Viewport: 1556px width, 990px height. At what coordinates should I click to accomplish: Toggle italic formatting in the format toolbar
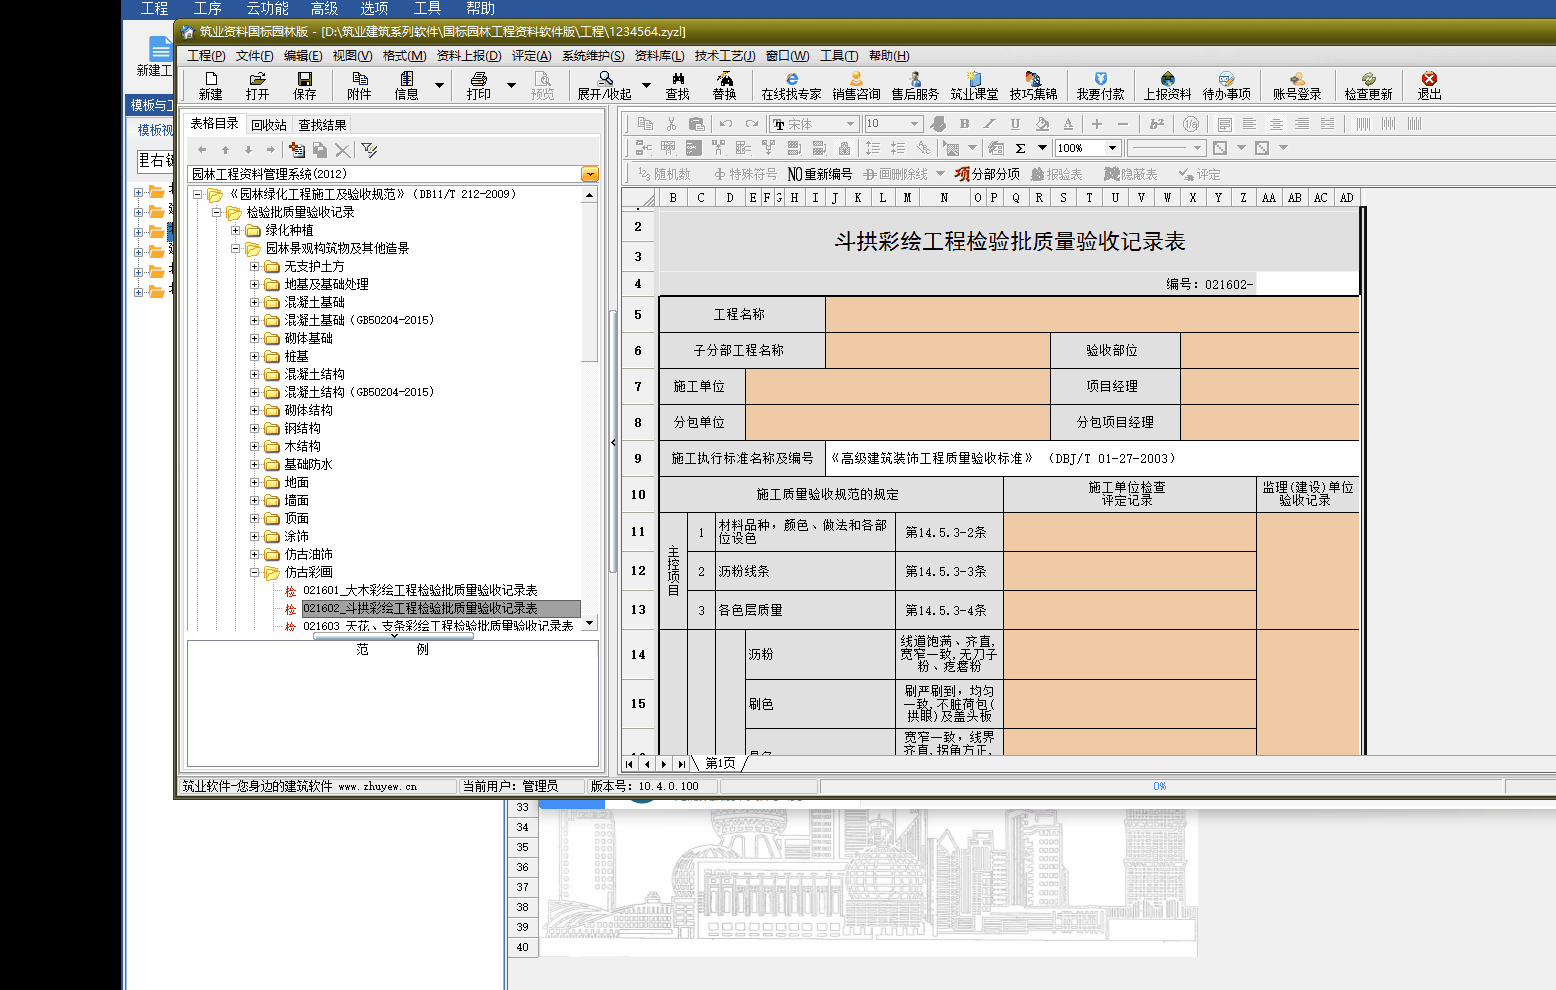click(x=989, y=124)
